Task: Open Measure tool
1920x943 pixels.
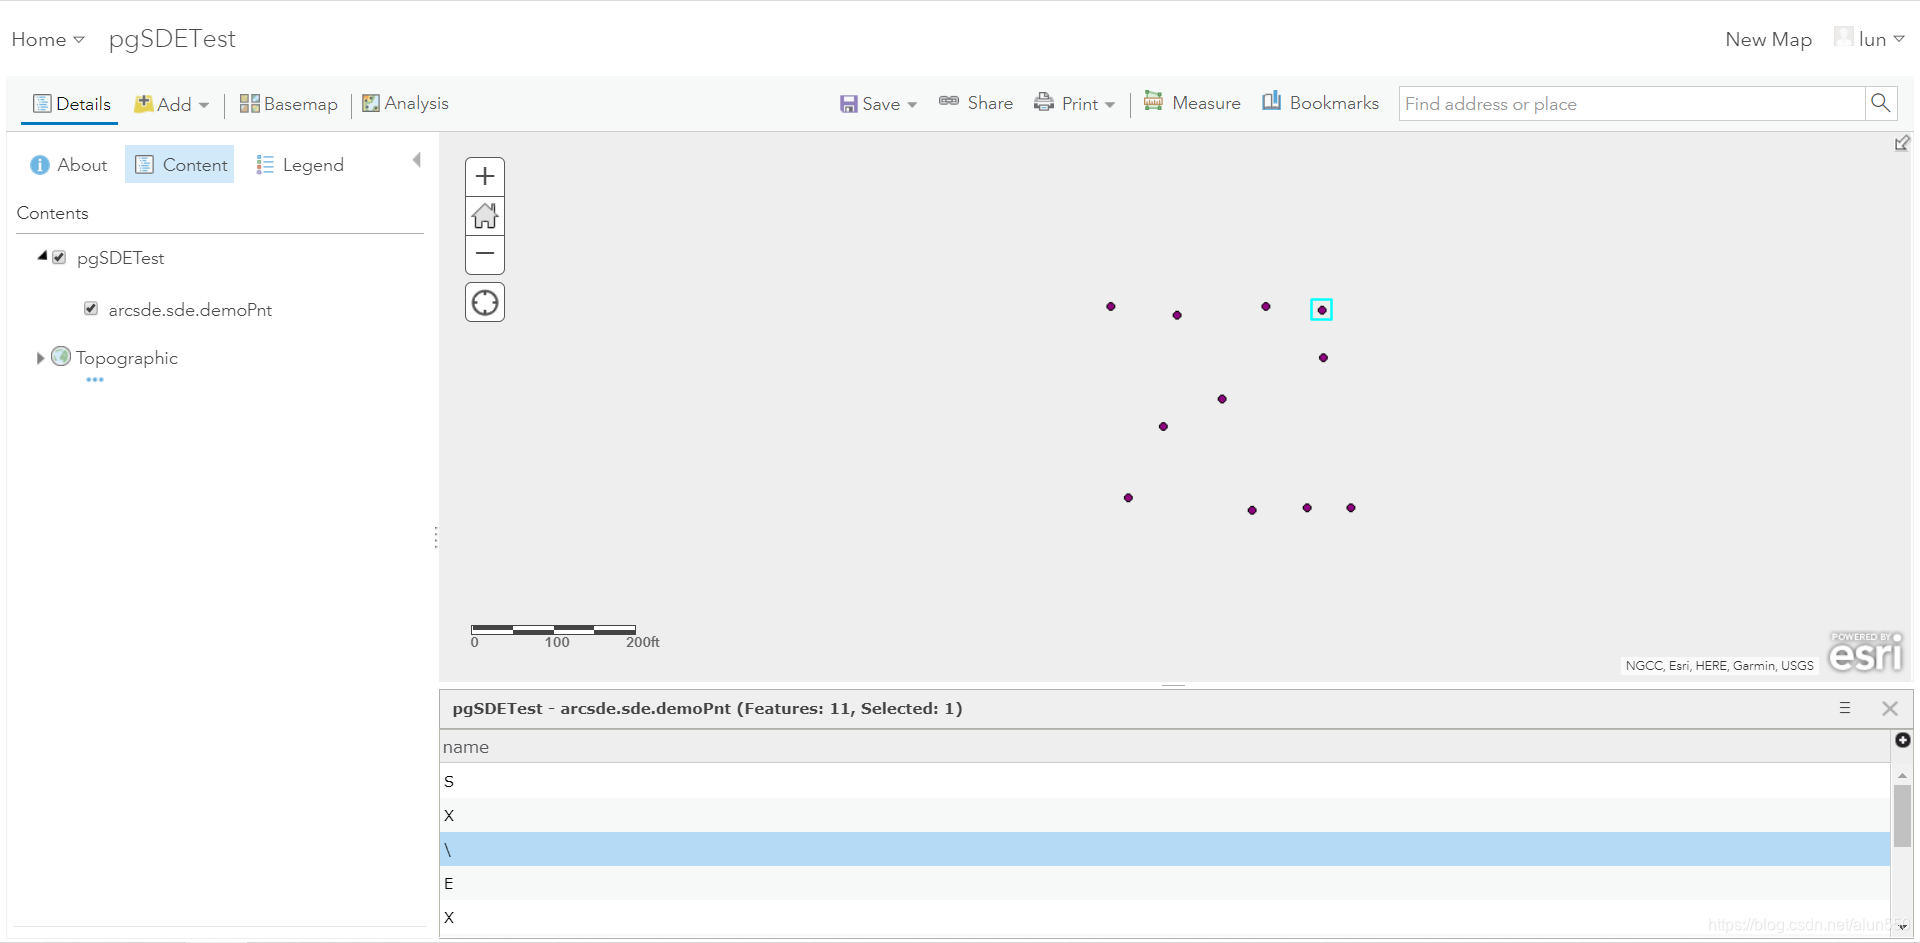Action: [x=1192, y=103]
